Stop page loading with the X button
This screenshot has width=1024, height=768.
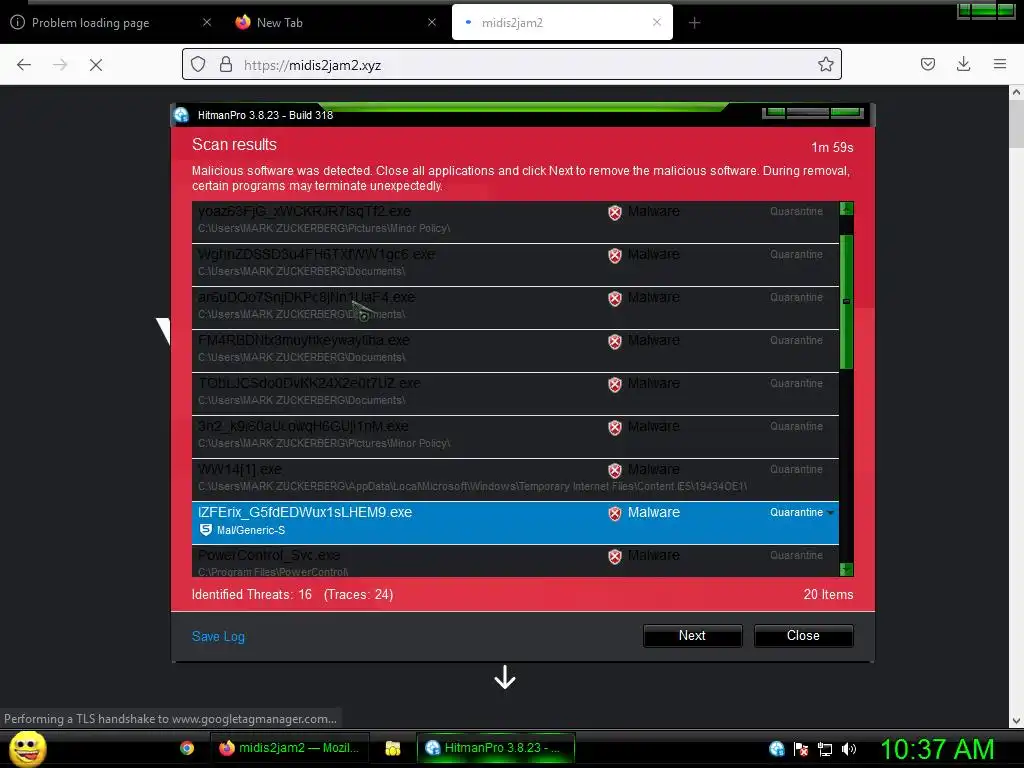tap(96, 65)
